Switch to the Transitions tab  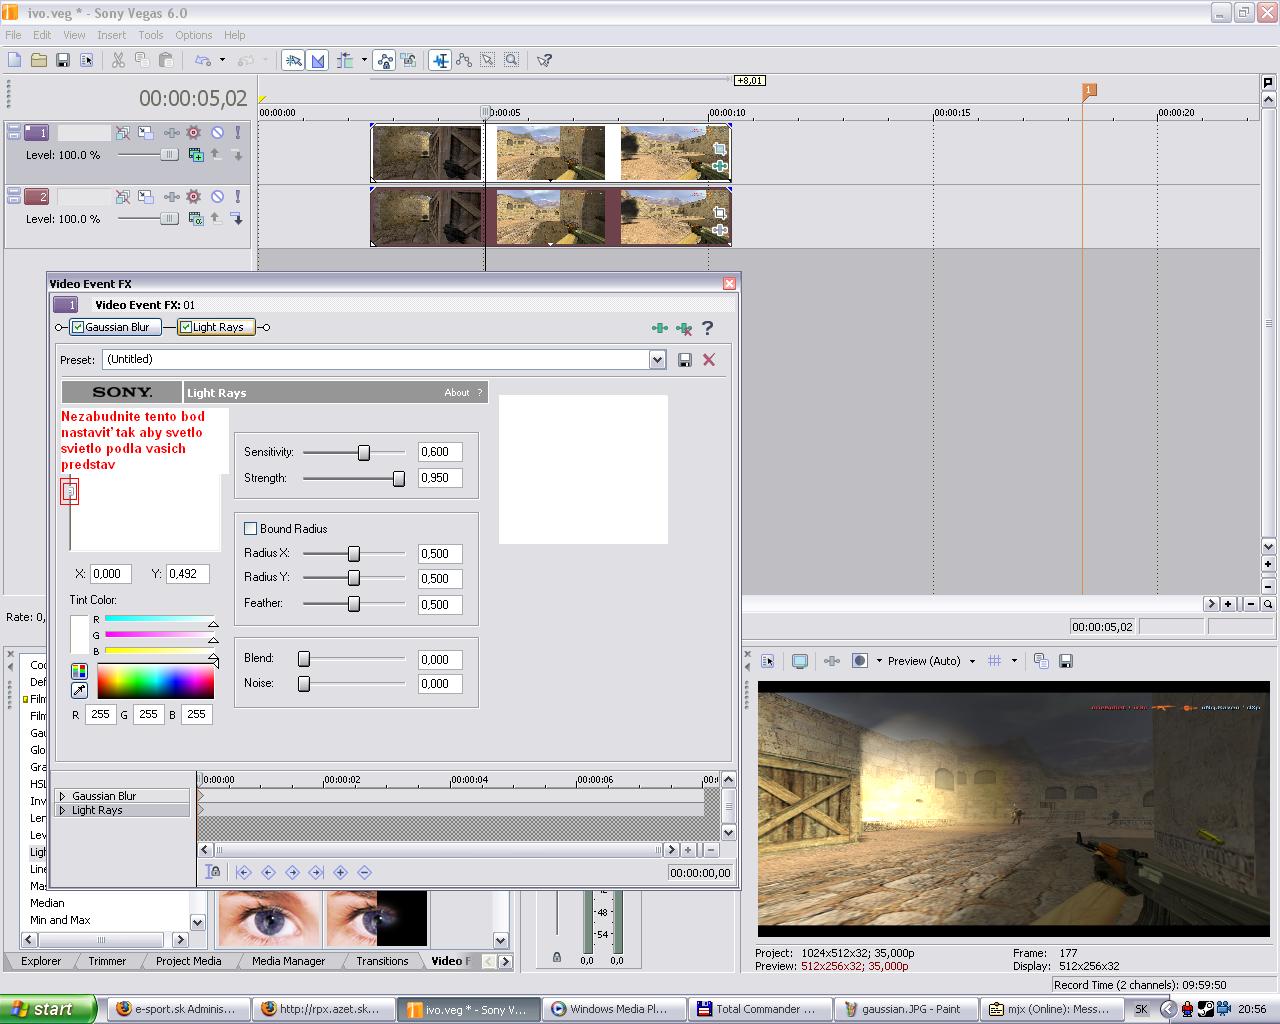pos(382,961)
